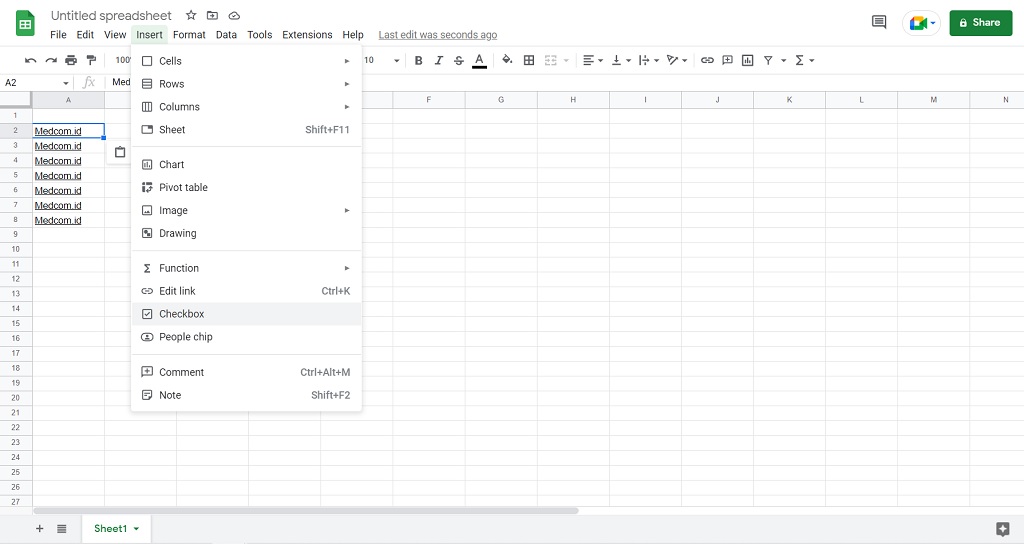This screenshot has height=544, width=1024.
Task: Open the text color picker
Action: coord(479,60)
